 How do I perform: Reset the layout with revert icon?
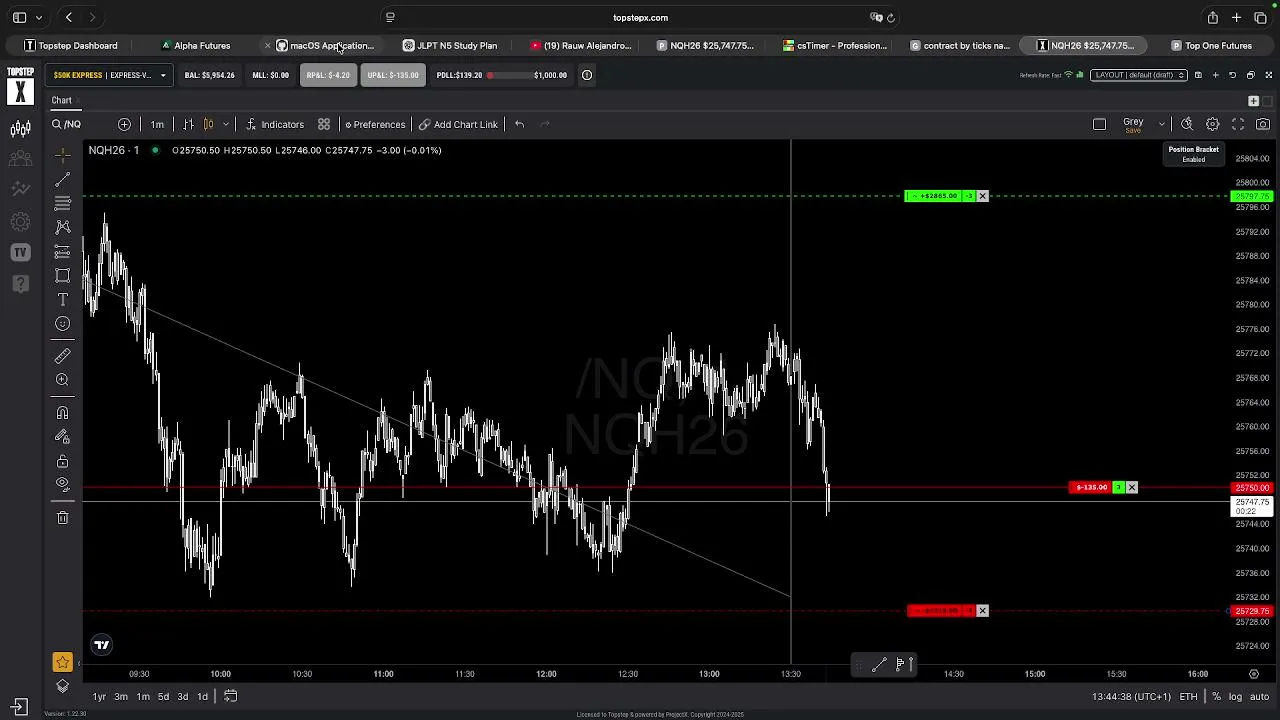[1232, 75]
